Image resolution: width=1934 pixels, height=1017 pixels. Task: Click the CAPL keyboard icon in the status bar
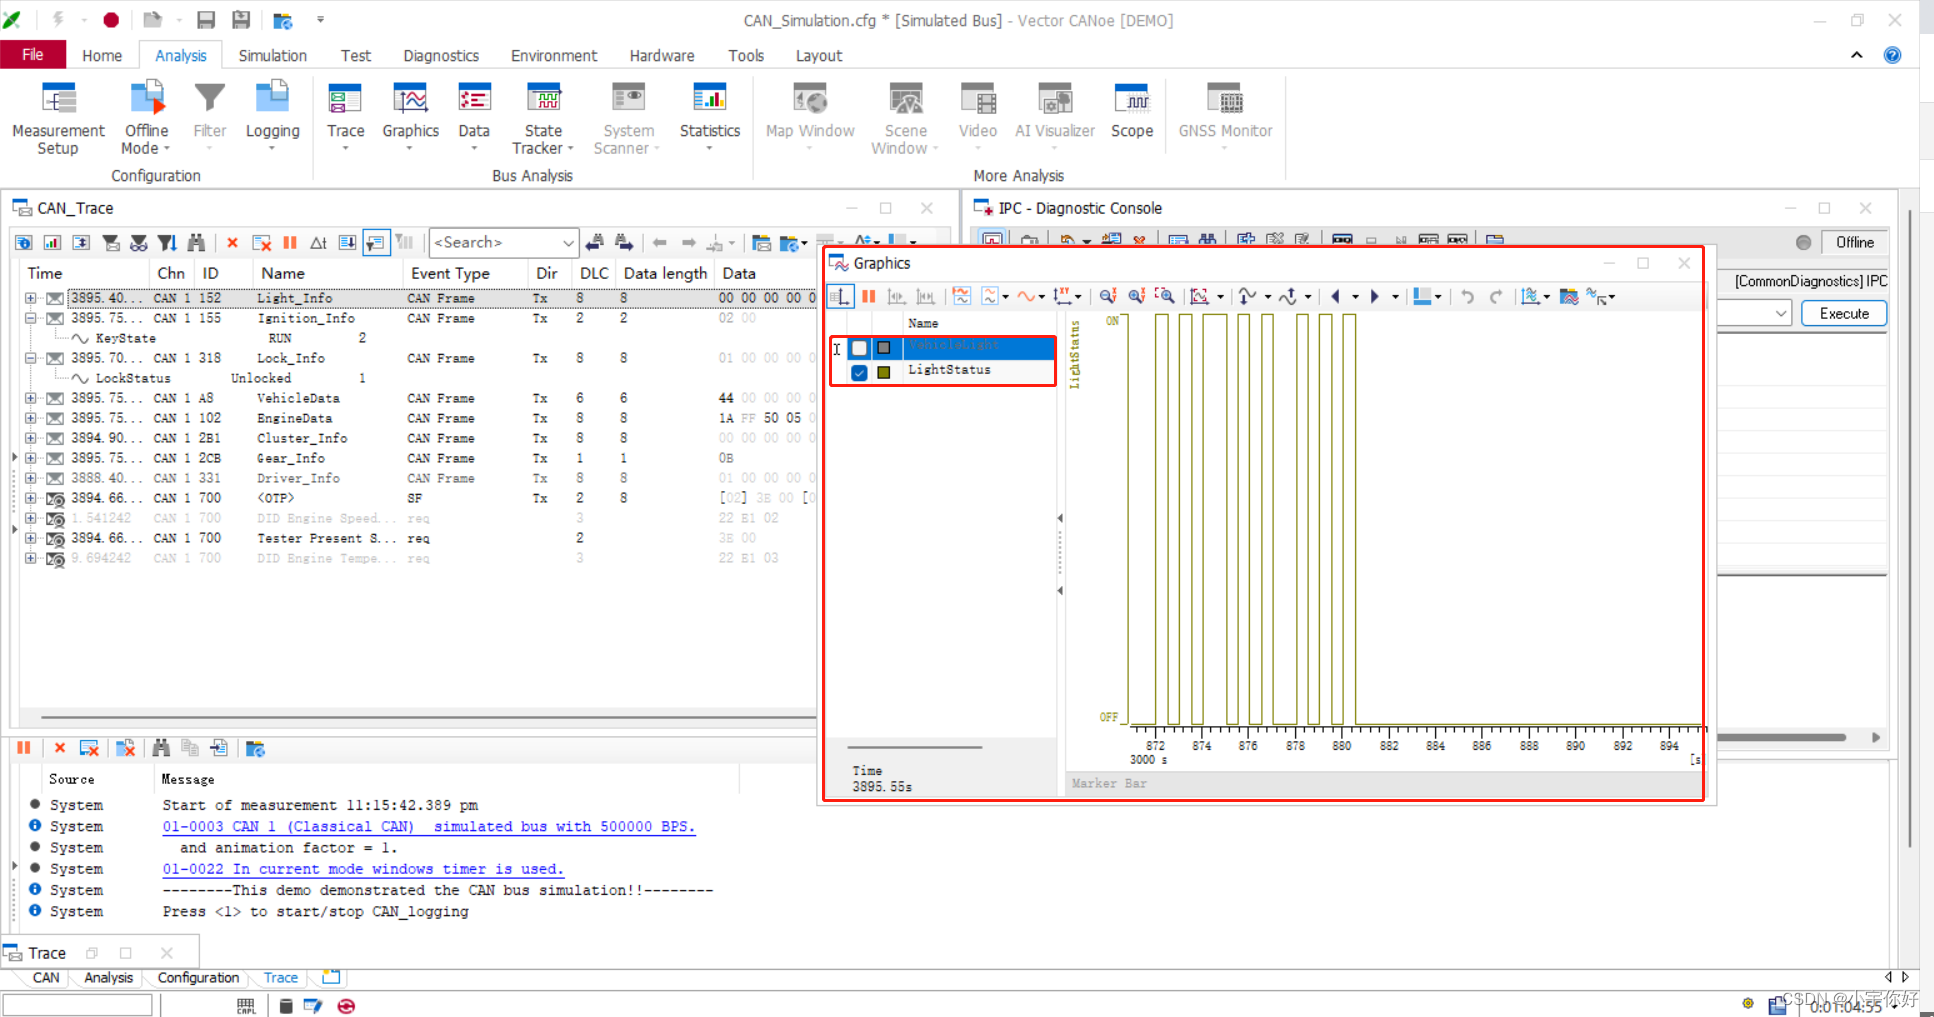pos(246,1006)
